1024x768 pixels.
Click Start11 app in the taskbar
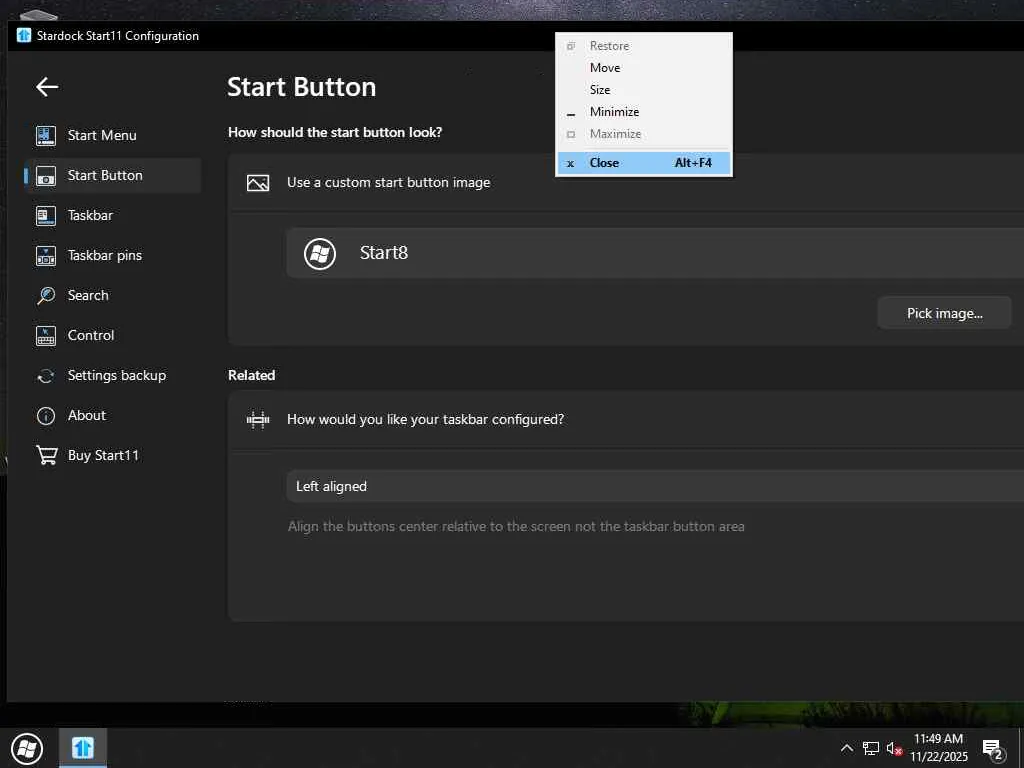point(83,748)
